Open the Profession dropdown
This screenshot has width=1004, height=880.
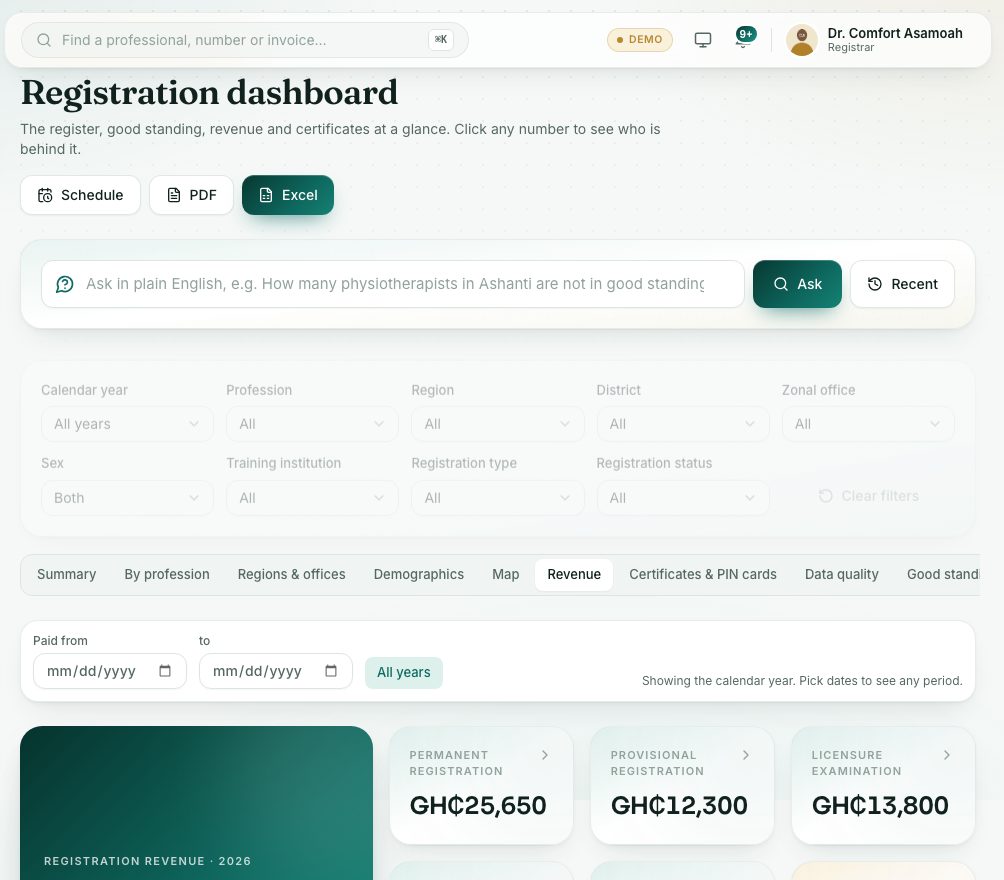(312, 424)
